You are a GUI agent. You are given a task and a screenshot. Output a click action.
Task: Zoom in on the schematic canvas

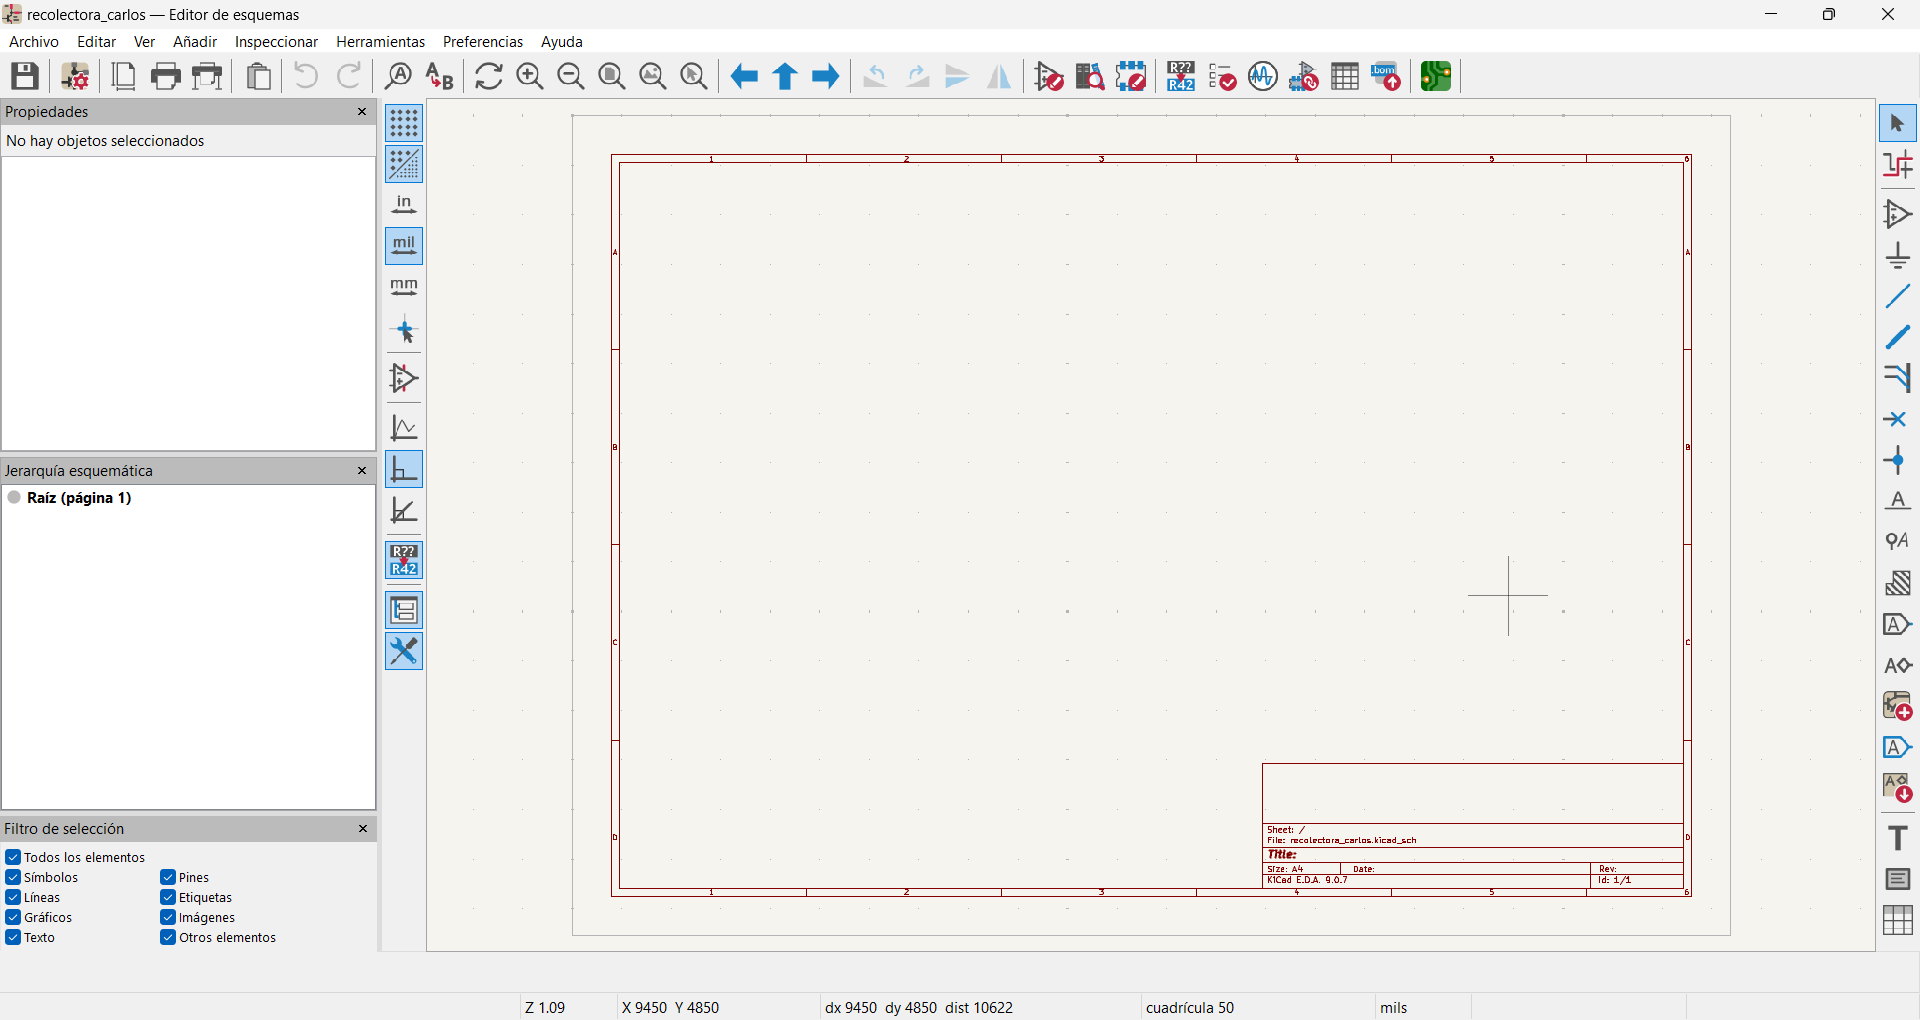pyautogui.click(x=530, y=76)
